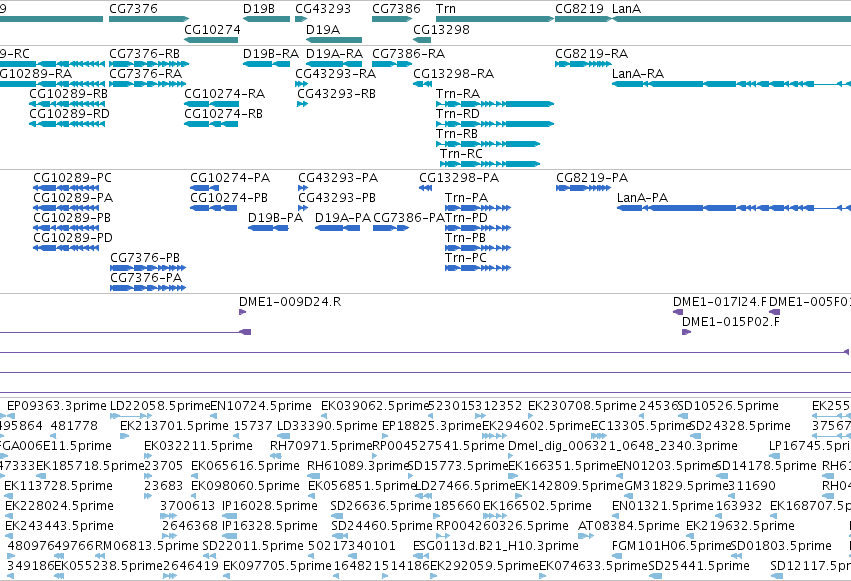Viewport: 851px width, 581px height.
Task: Click protein CG13298-PA
Action: (459, 178)
